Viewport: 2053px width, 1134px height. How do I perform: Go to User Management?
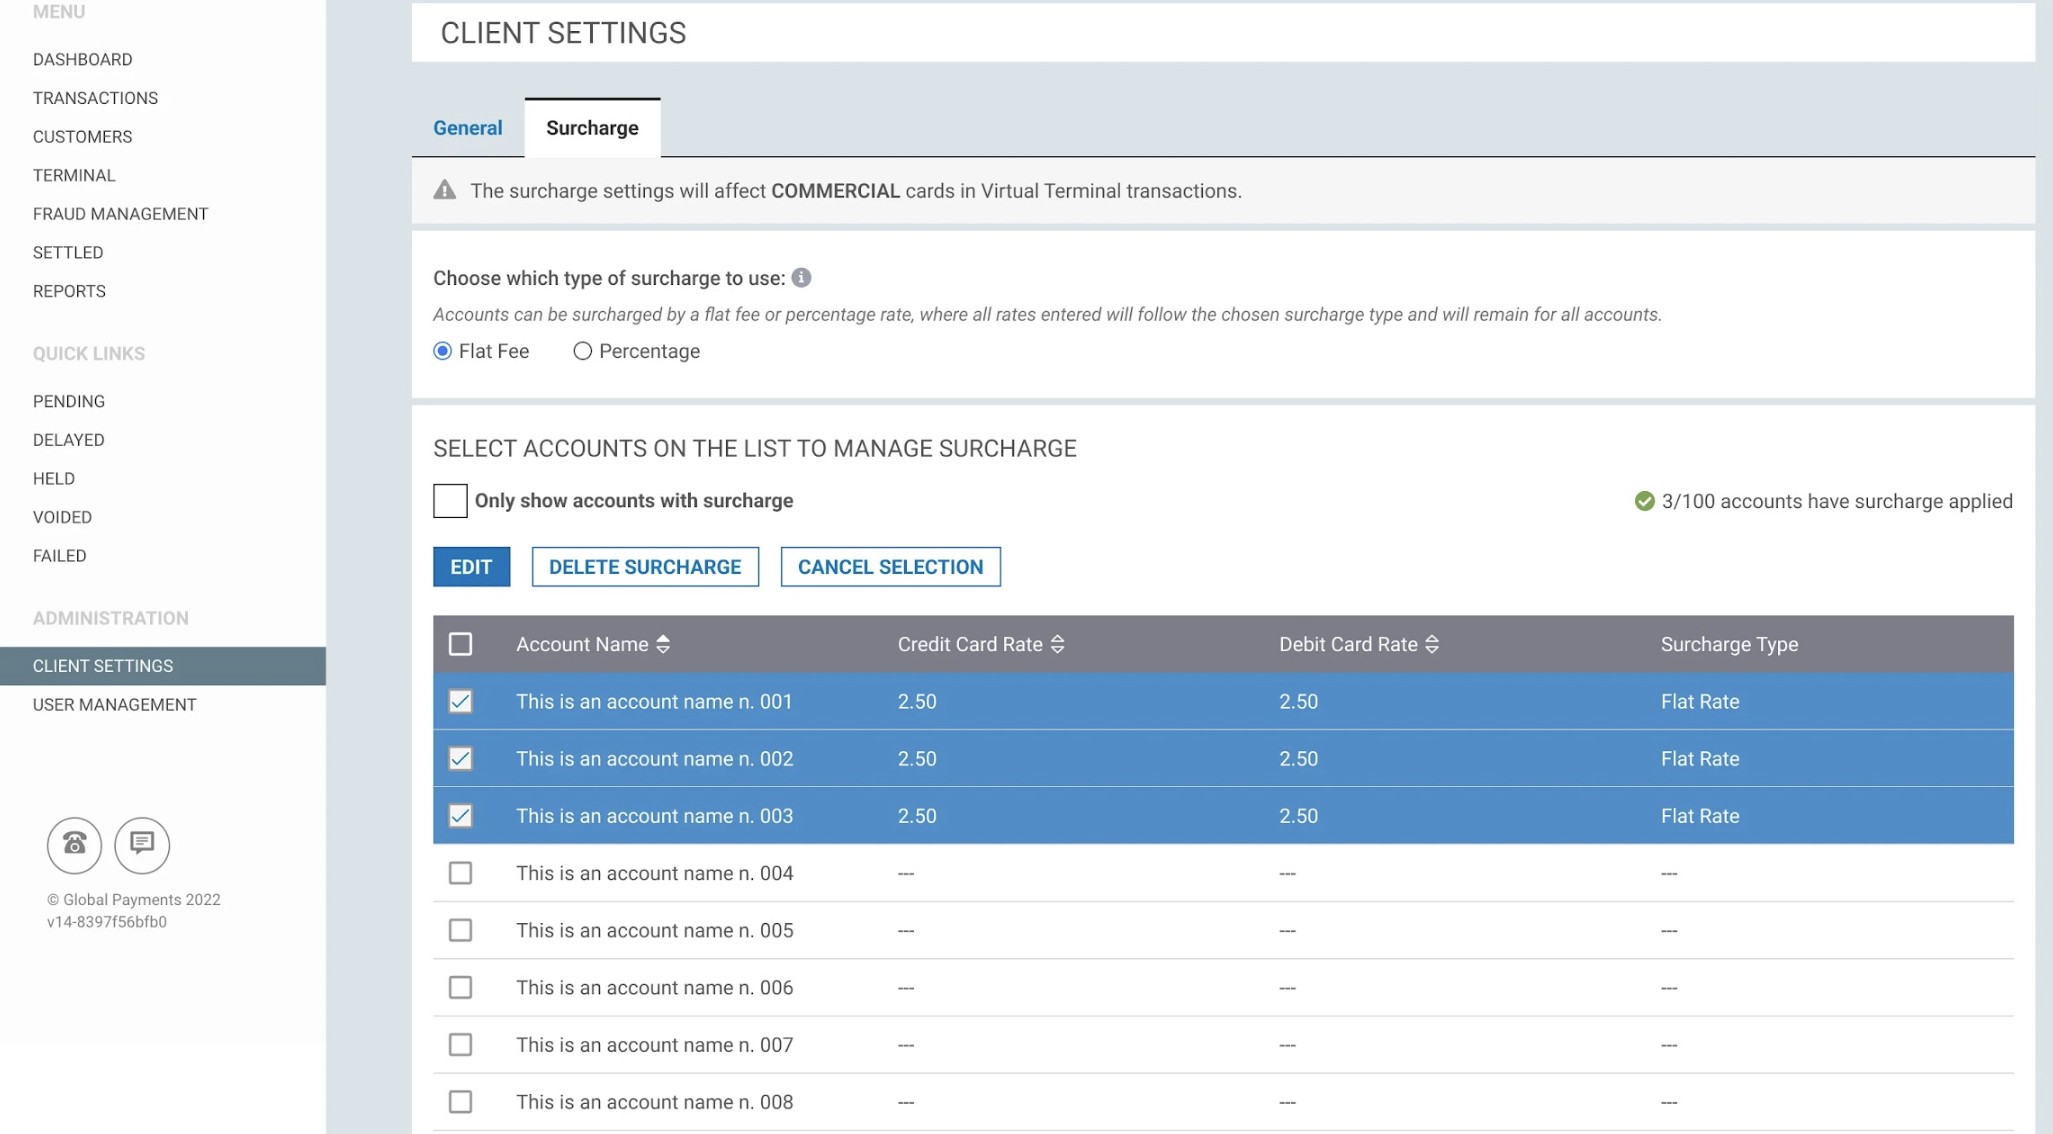pyautogui.click(x=114, y=704)
